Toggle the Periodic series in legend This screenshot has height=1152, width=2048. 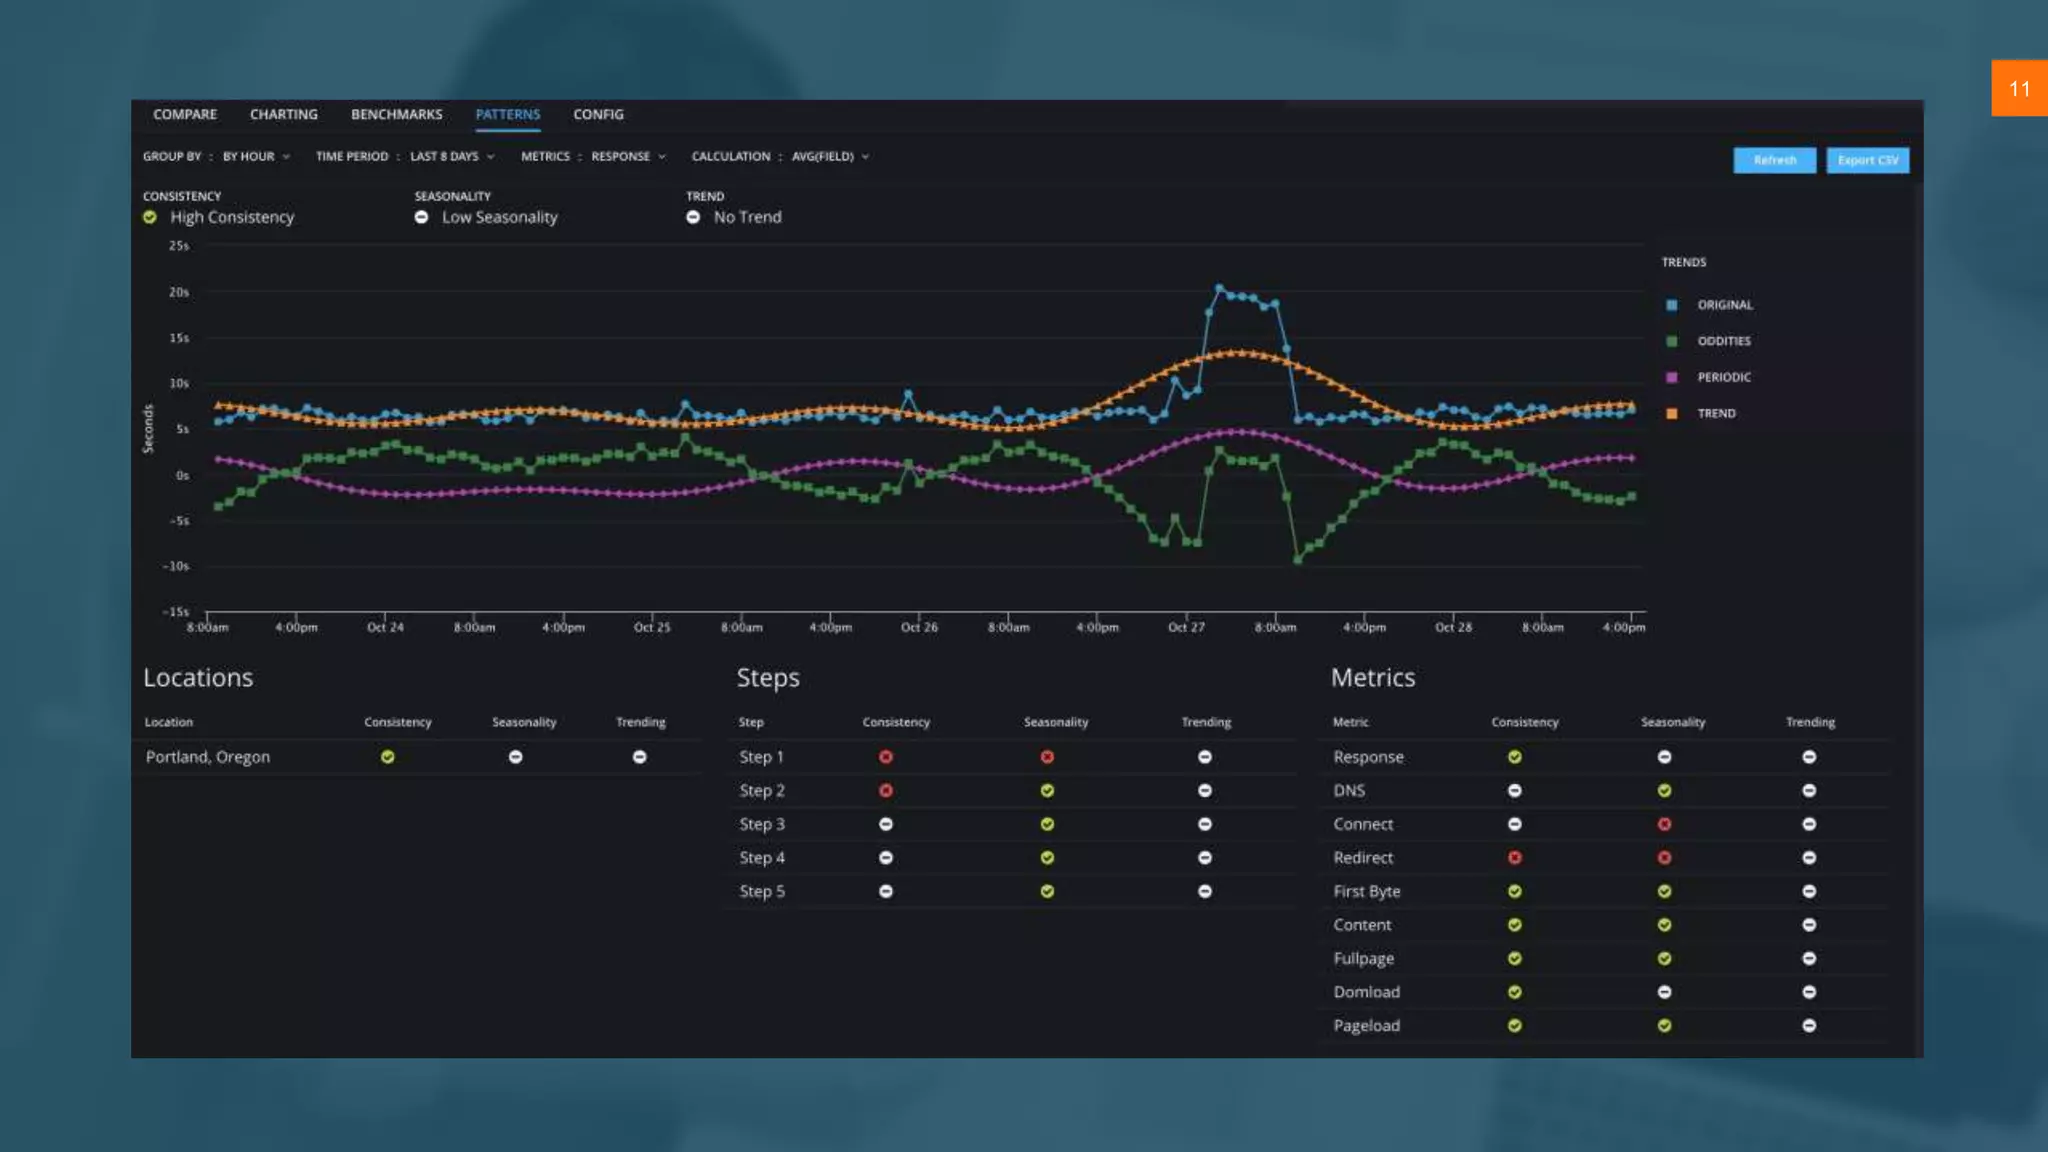(x=1723, y=377)
